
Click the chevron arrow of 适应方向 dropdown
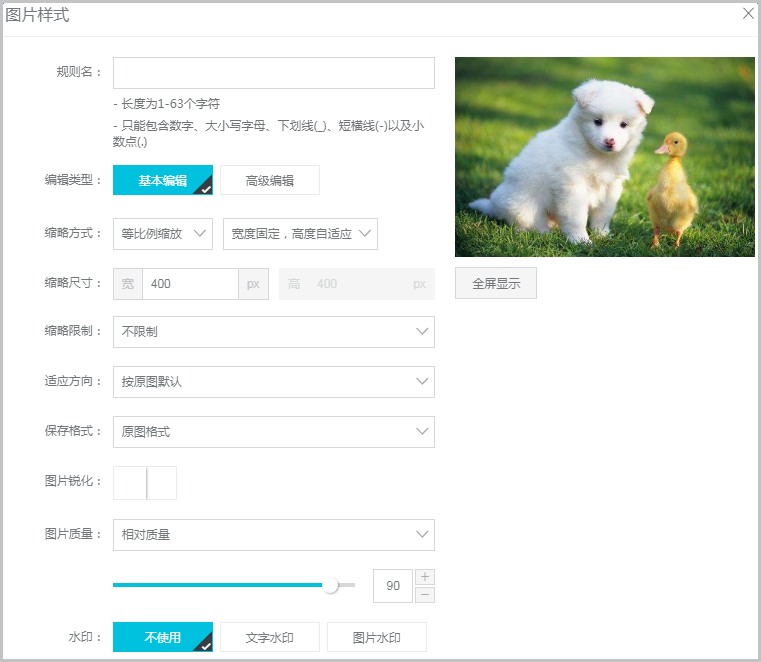pyautogui.click(x=422, y=381)
